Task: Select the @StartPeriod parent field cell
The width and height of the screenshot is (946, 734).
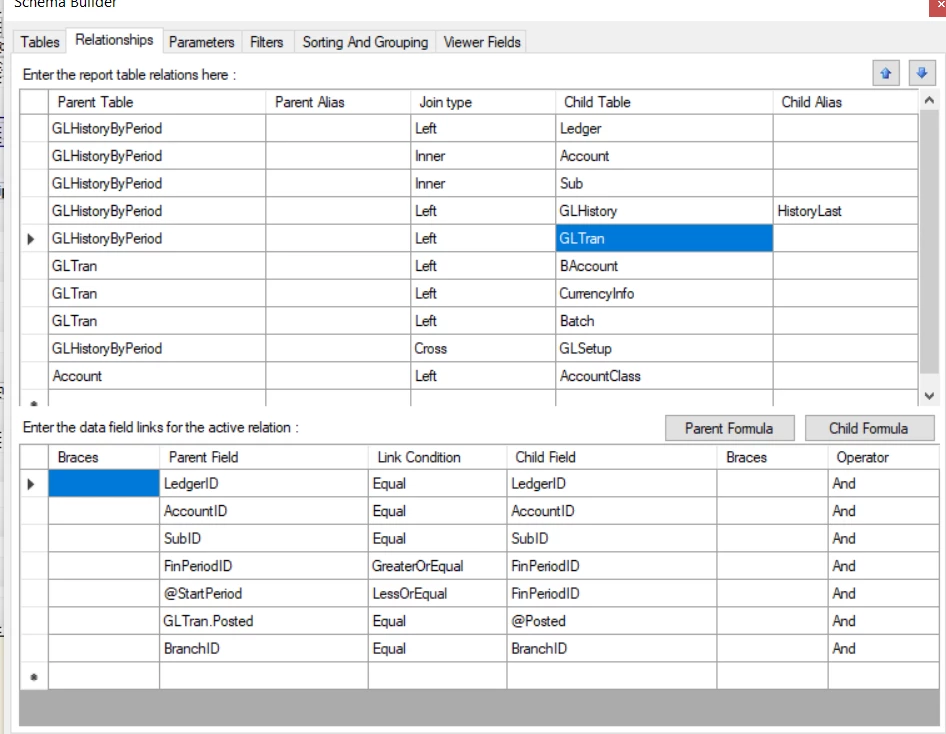Action: point(264,593)
